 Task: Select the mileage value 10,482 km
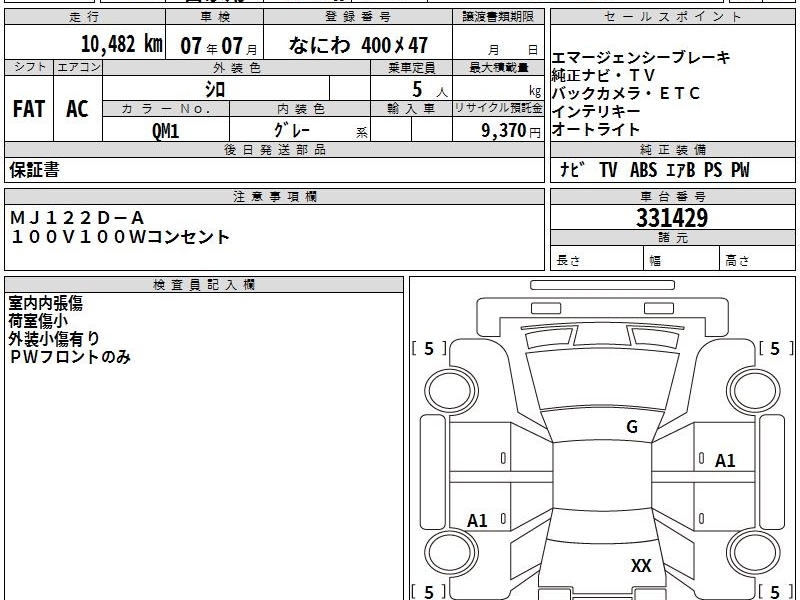click(121, 44)
